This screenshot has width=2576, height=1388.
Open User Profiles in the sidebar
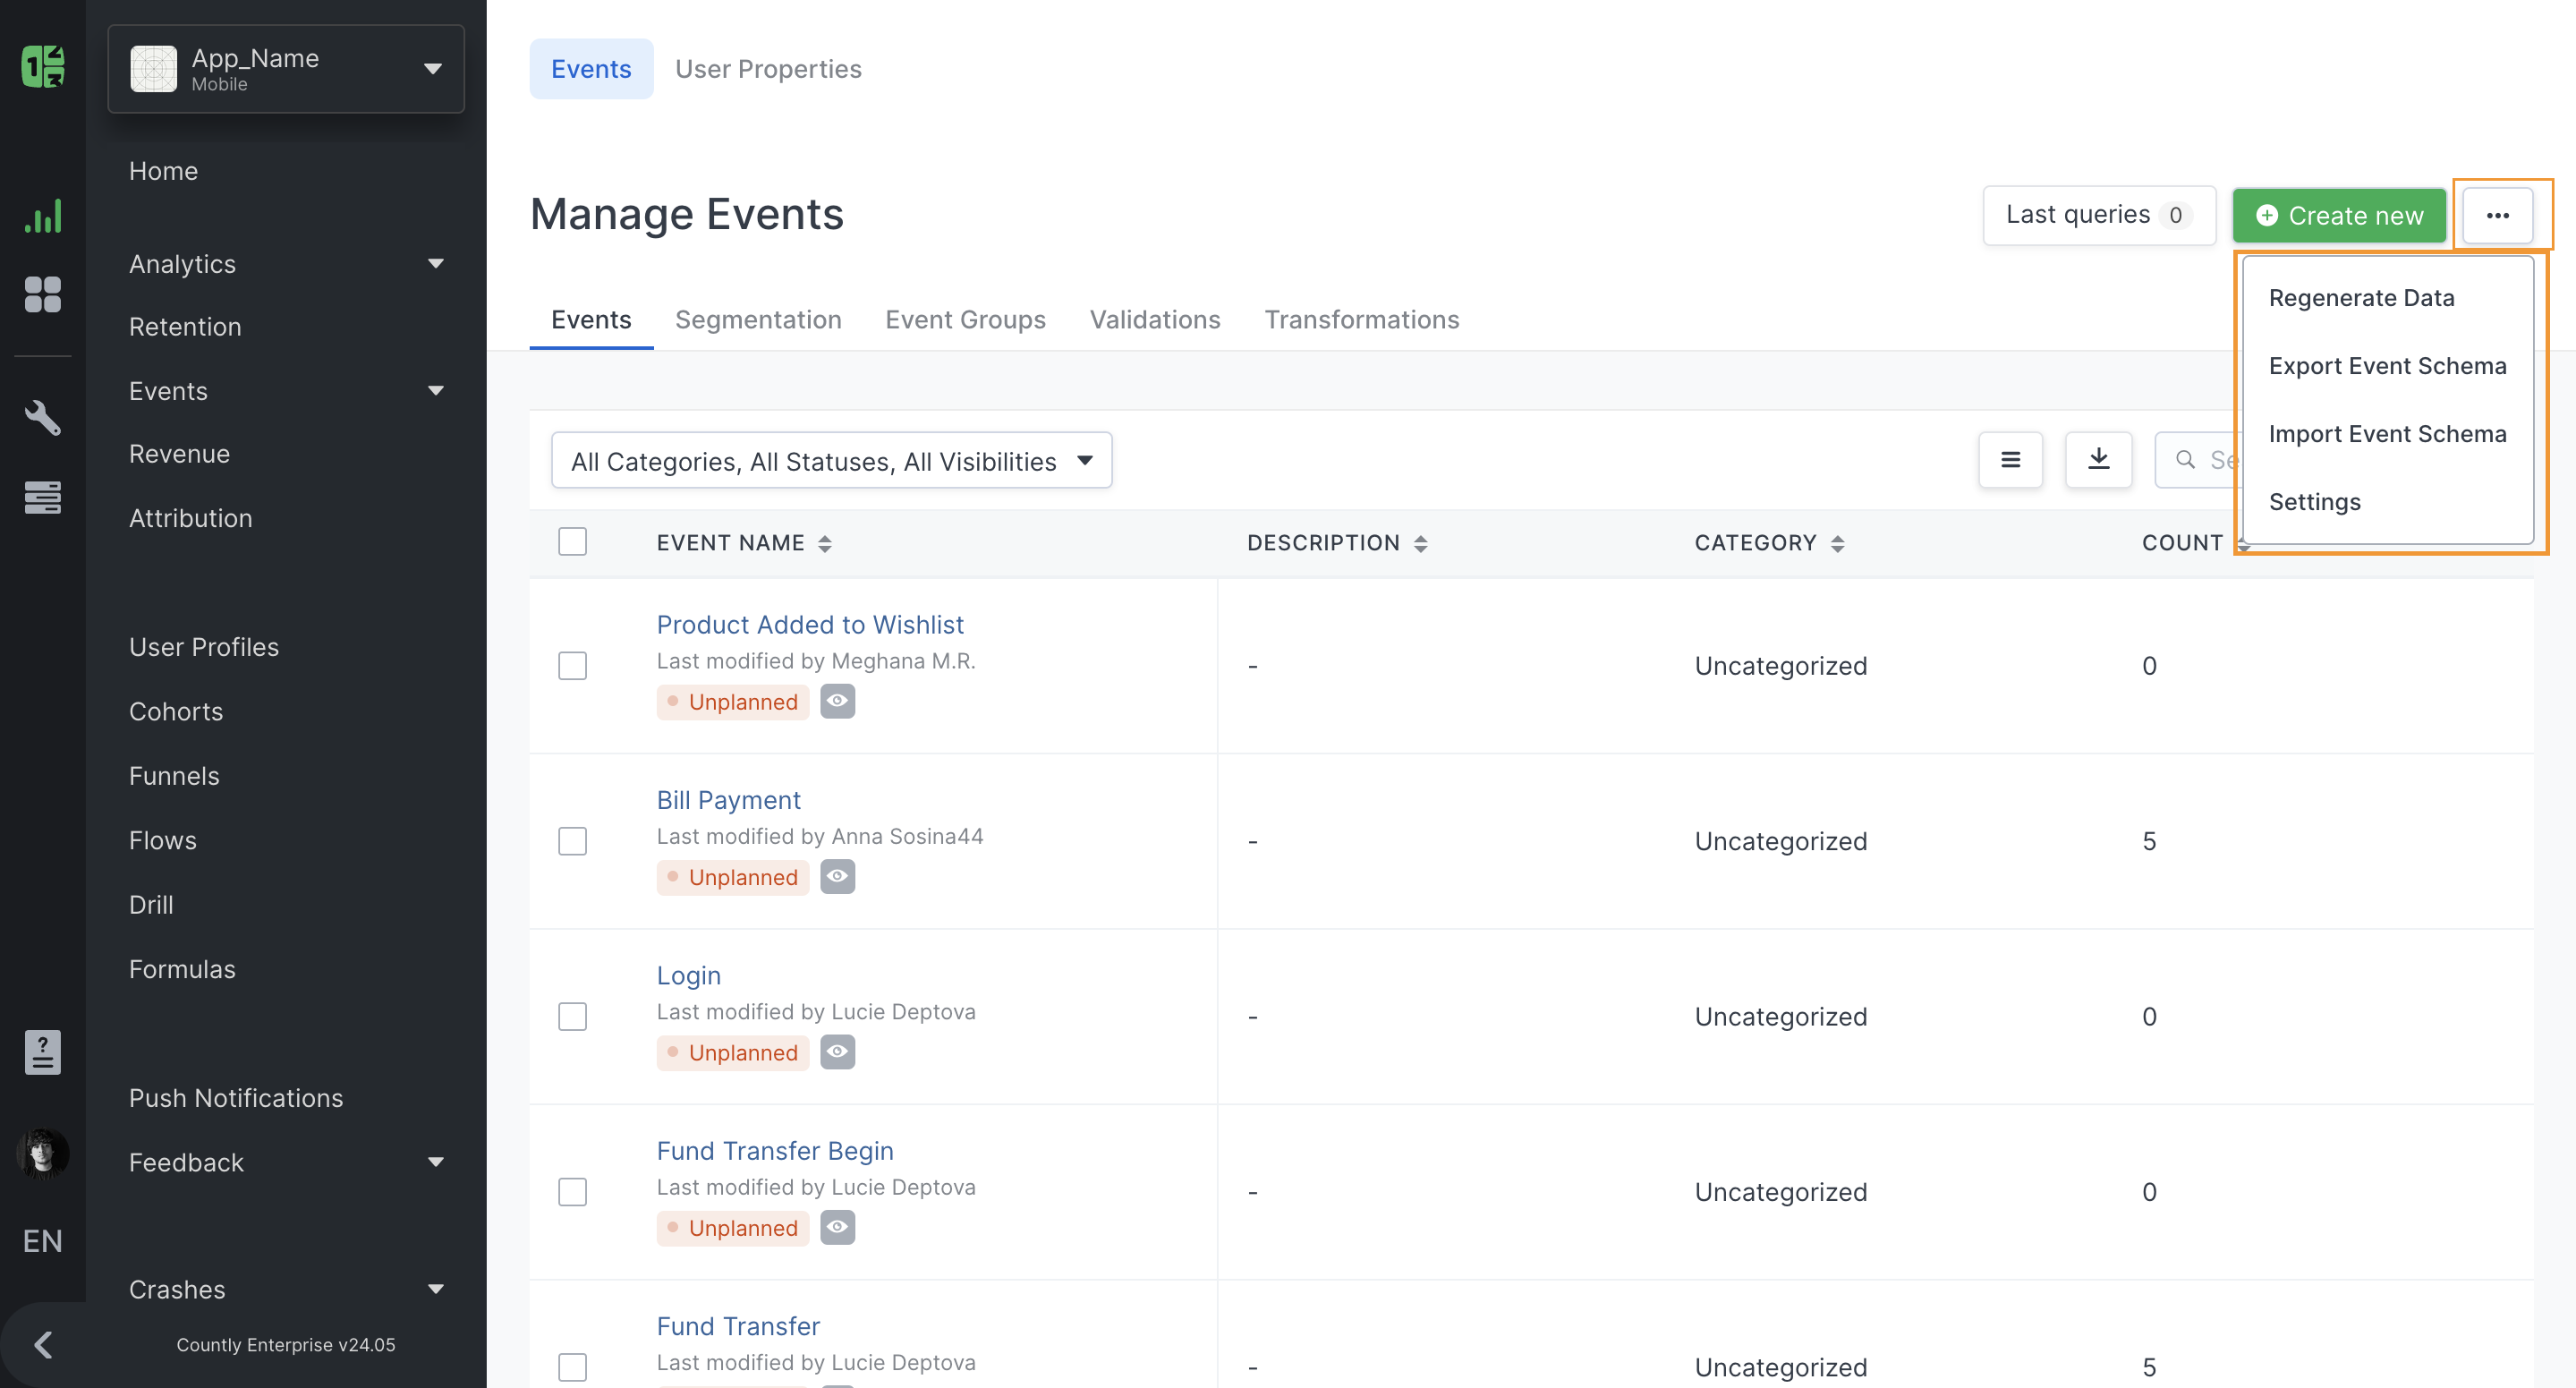pos(204,647)
